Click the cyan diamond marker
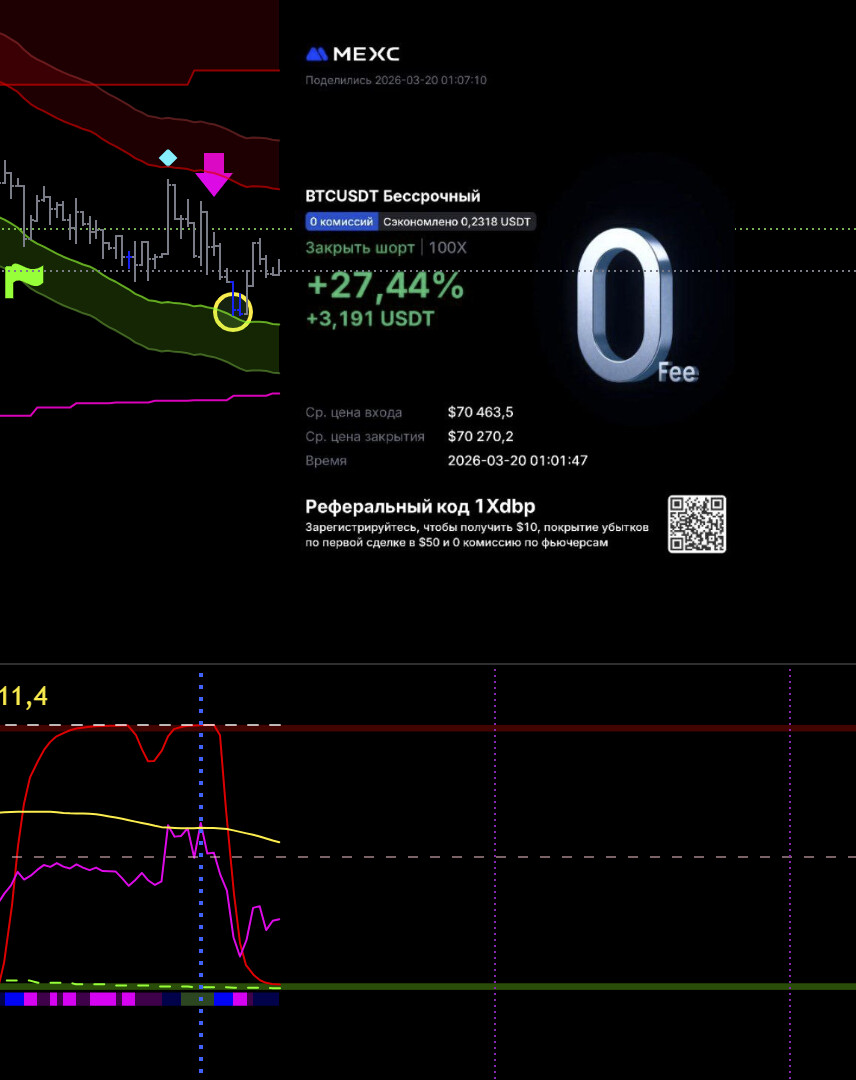The width and height of the screenshot is (856, 1080). click(x=168, y=157)
